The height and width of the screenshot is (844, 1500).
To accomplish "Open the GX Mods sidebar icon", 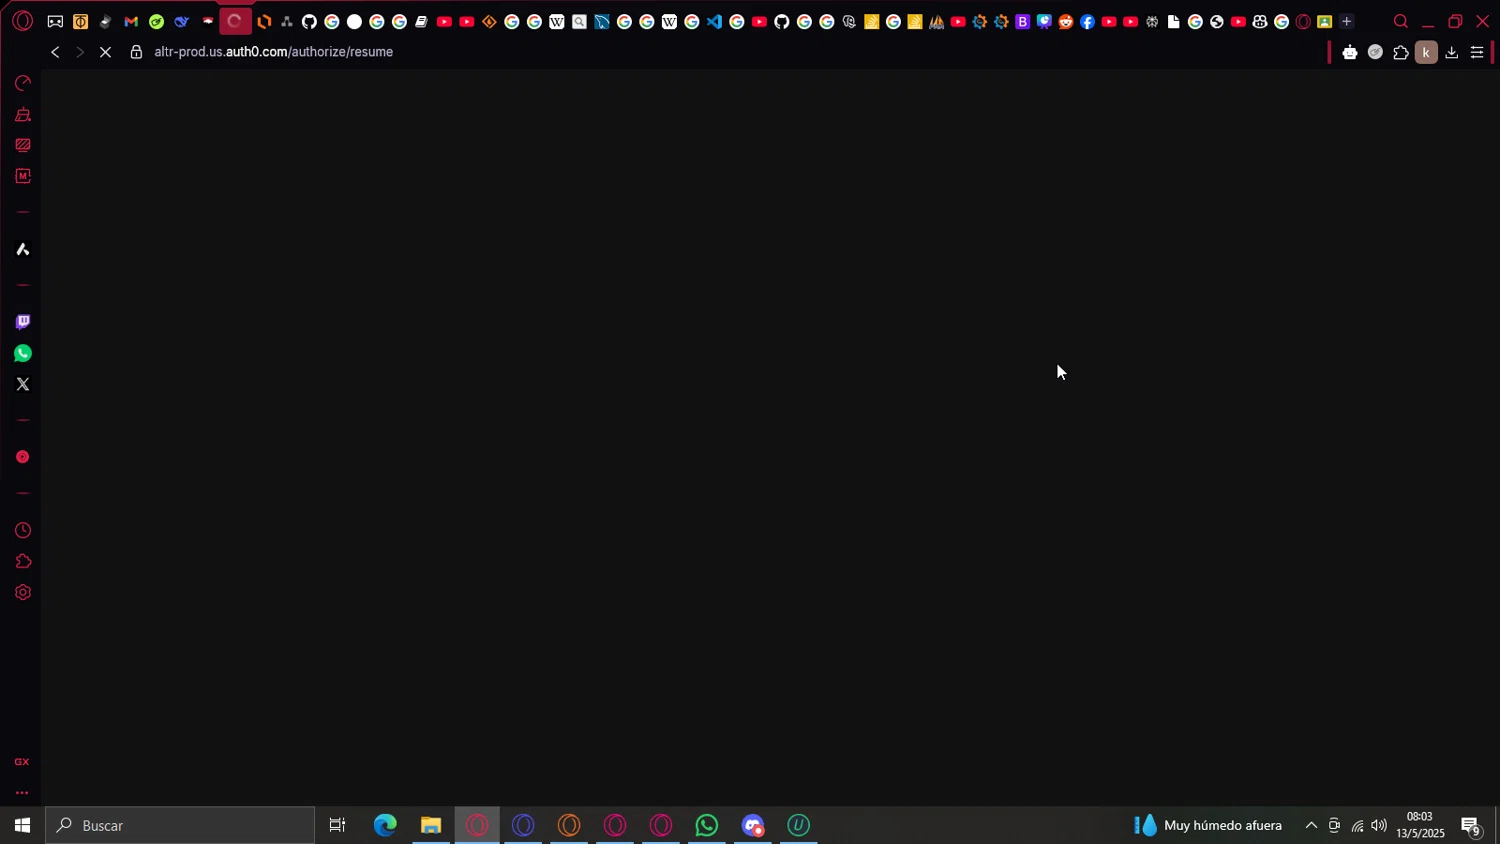I will (23, 176).
